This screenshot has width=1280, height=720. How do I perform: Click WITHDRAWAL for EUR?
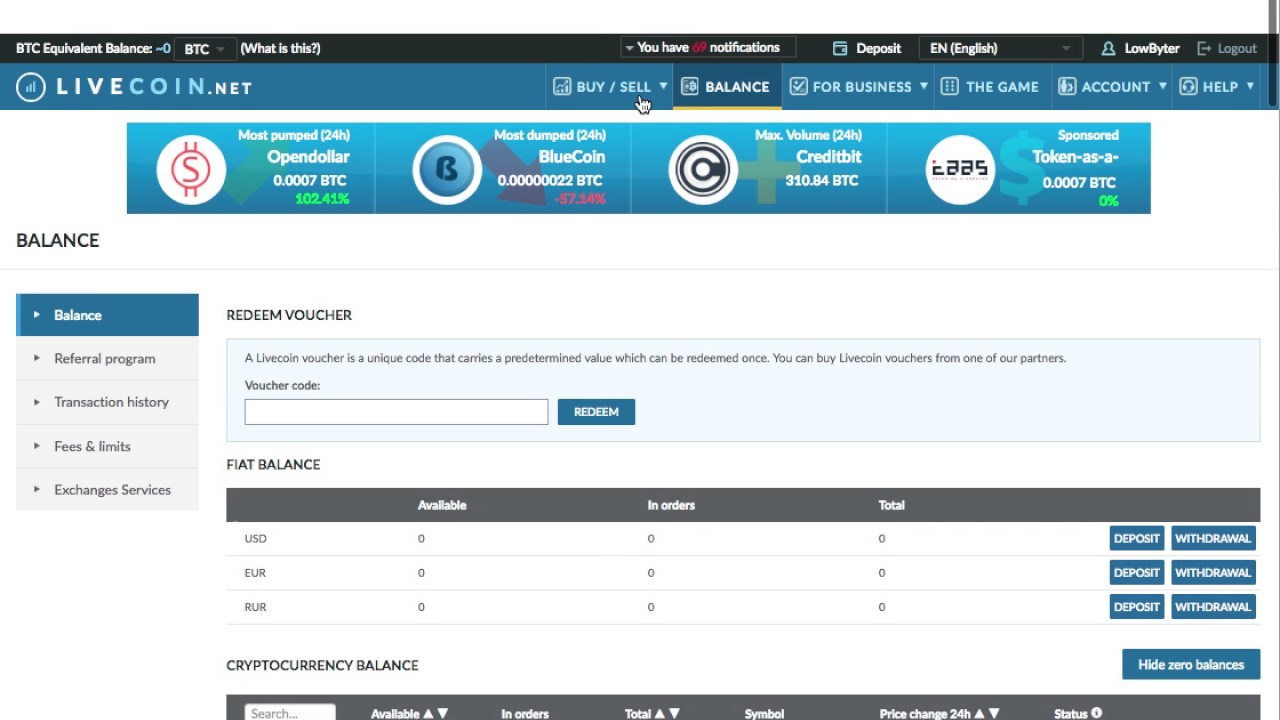click(1213, 573)
